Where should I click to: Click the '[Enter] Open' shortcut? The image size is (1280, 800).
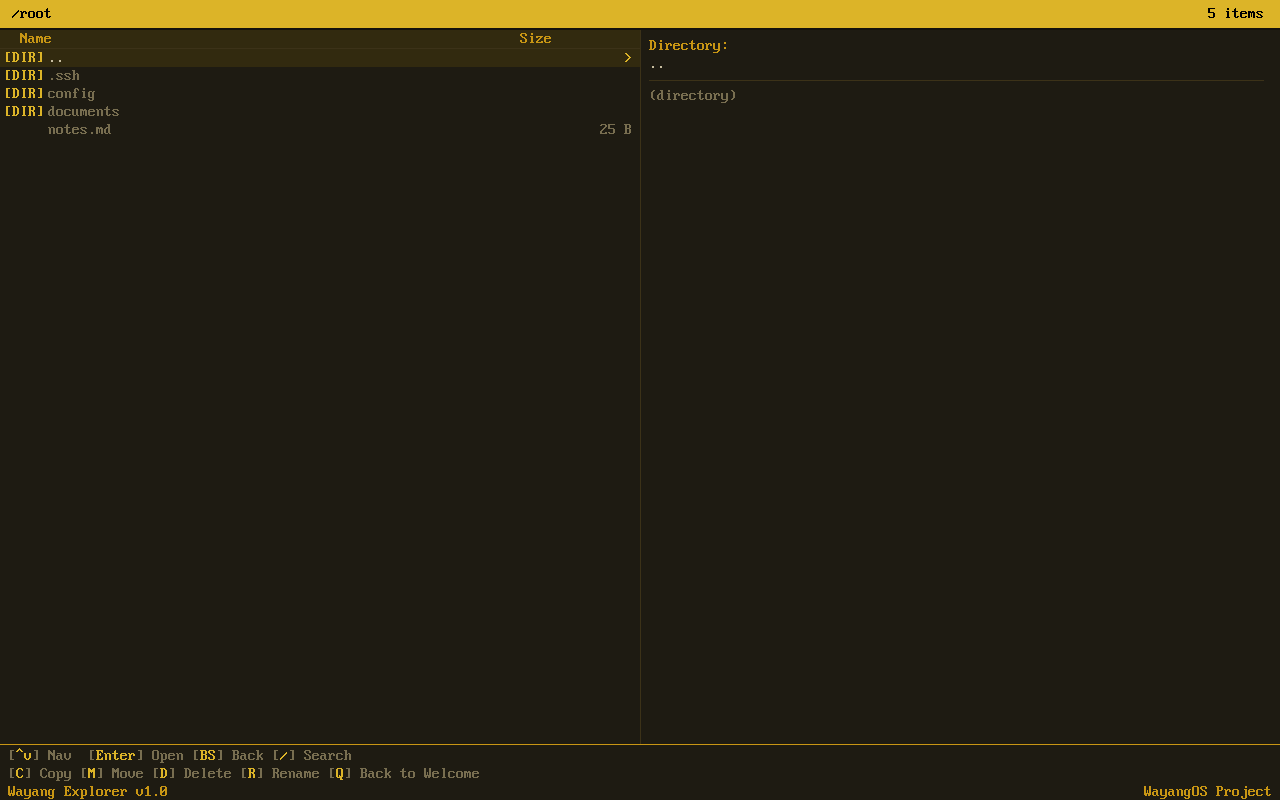pos(137,755)
